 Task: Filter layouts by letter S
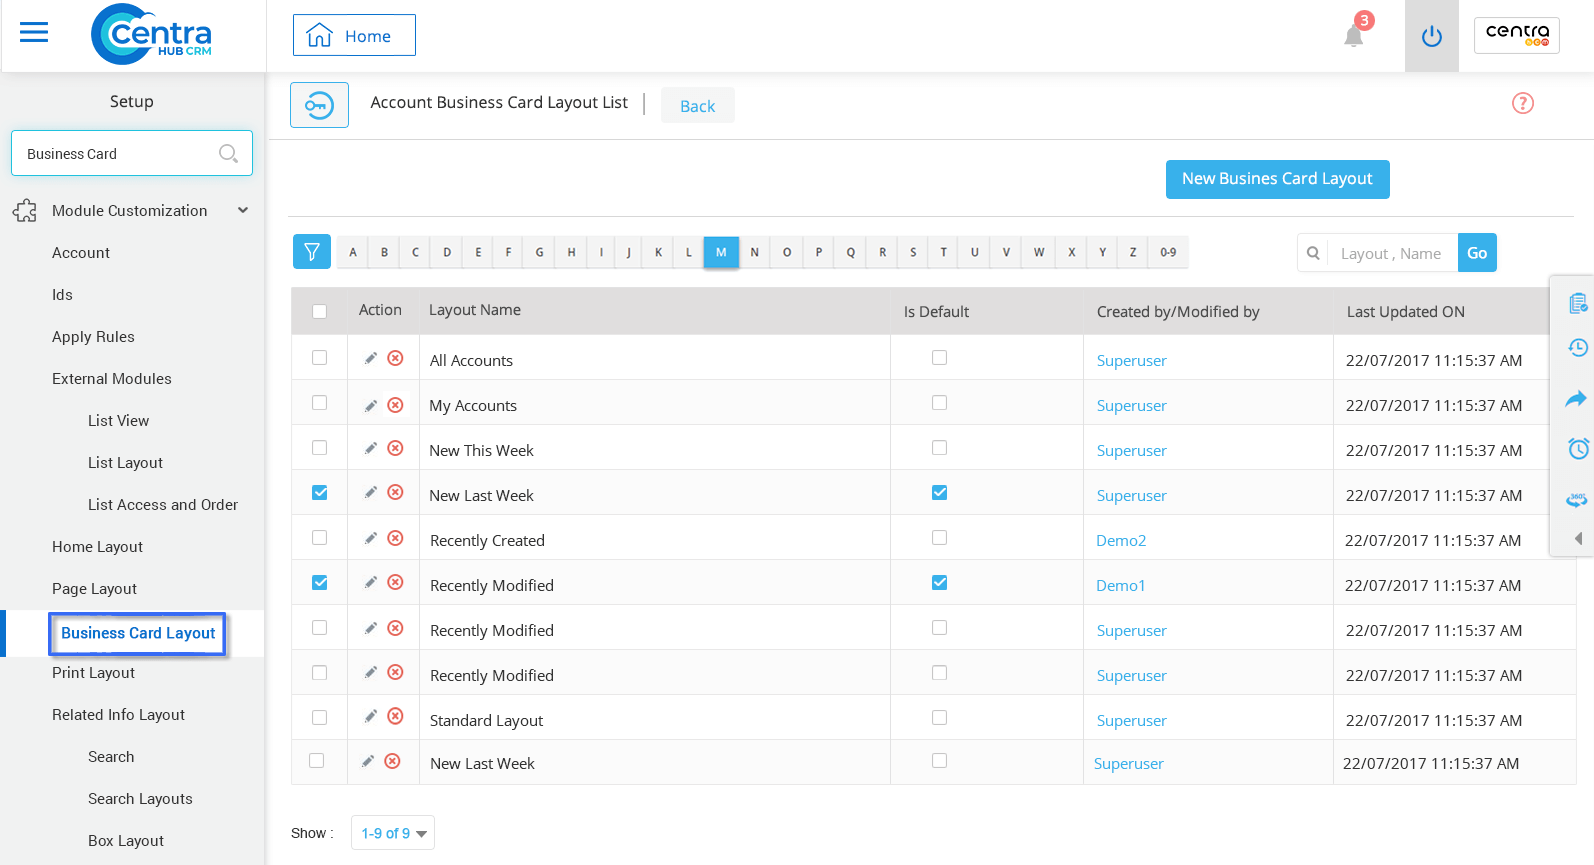(x=913, y=252)
